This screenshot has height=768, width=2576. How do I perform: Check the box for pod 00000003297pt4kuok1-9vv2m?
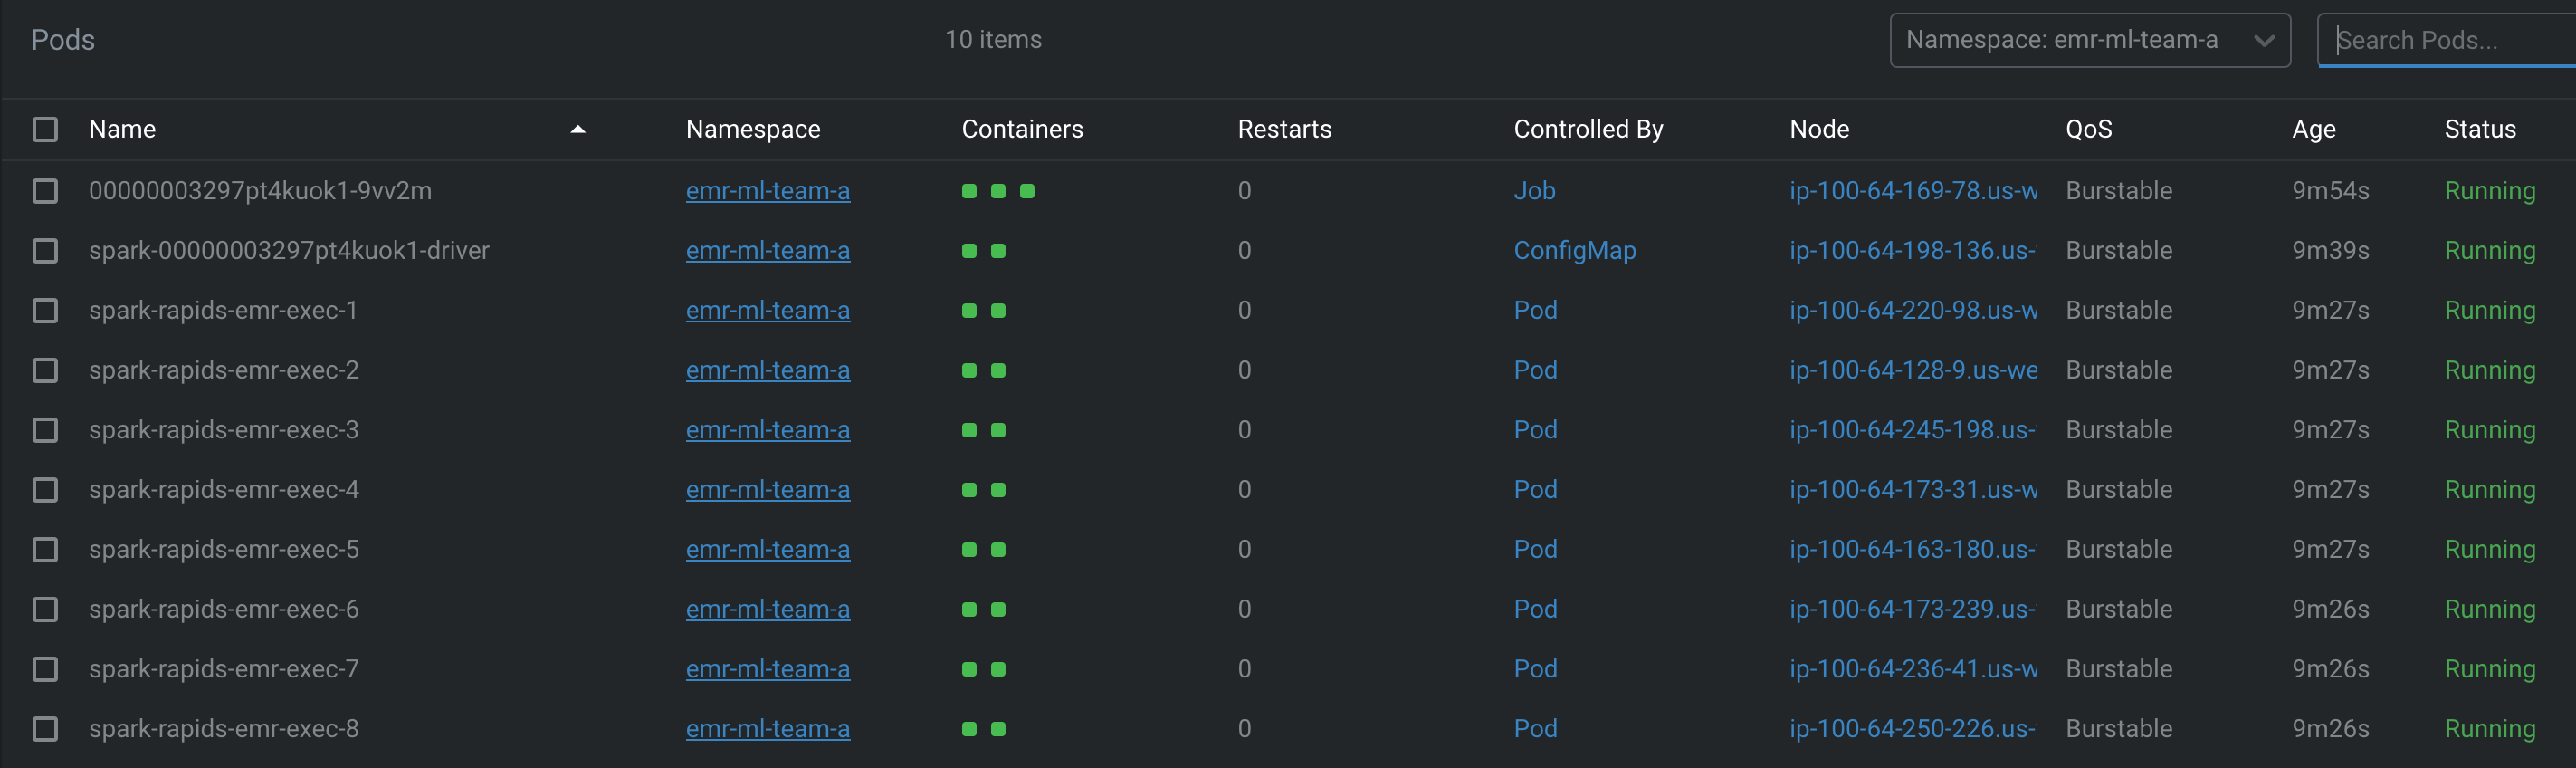coord(45,191)
